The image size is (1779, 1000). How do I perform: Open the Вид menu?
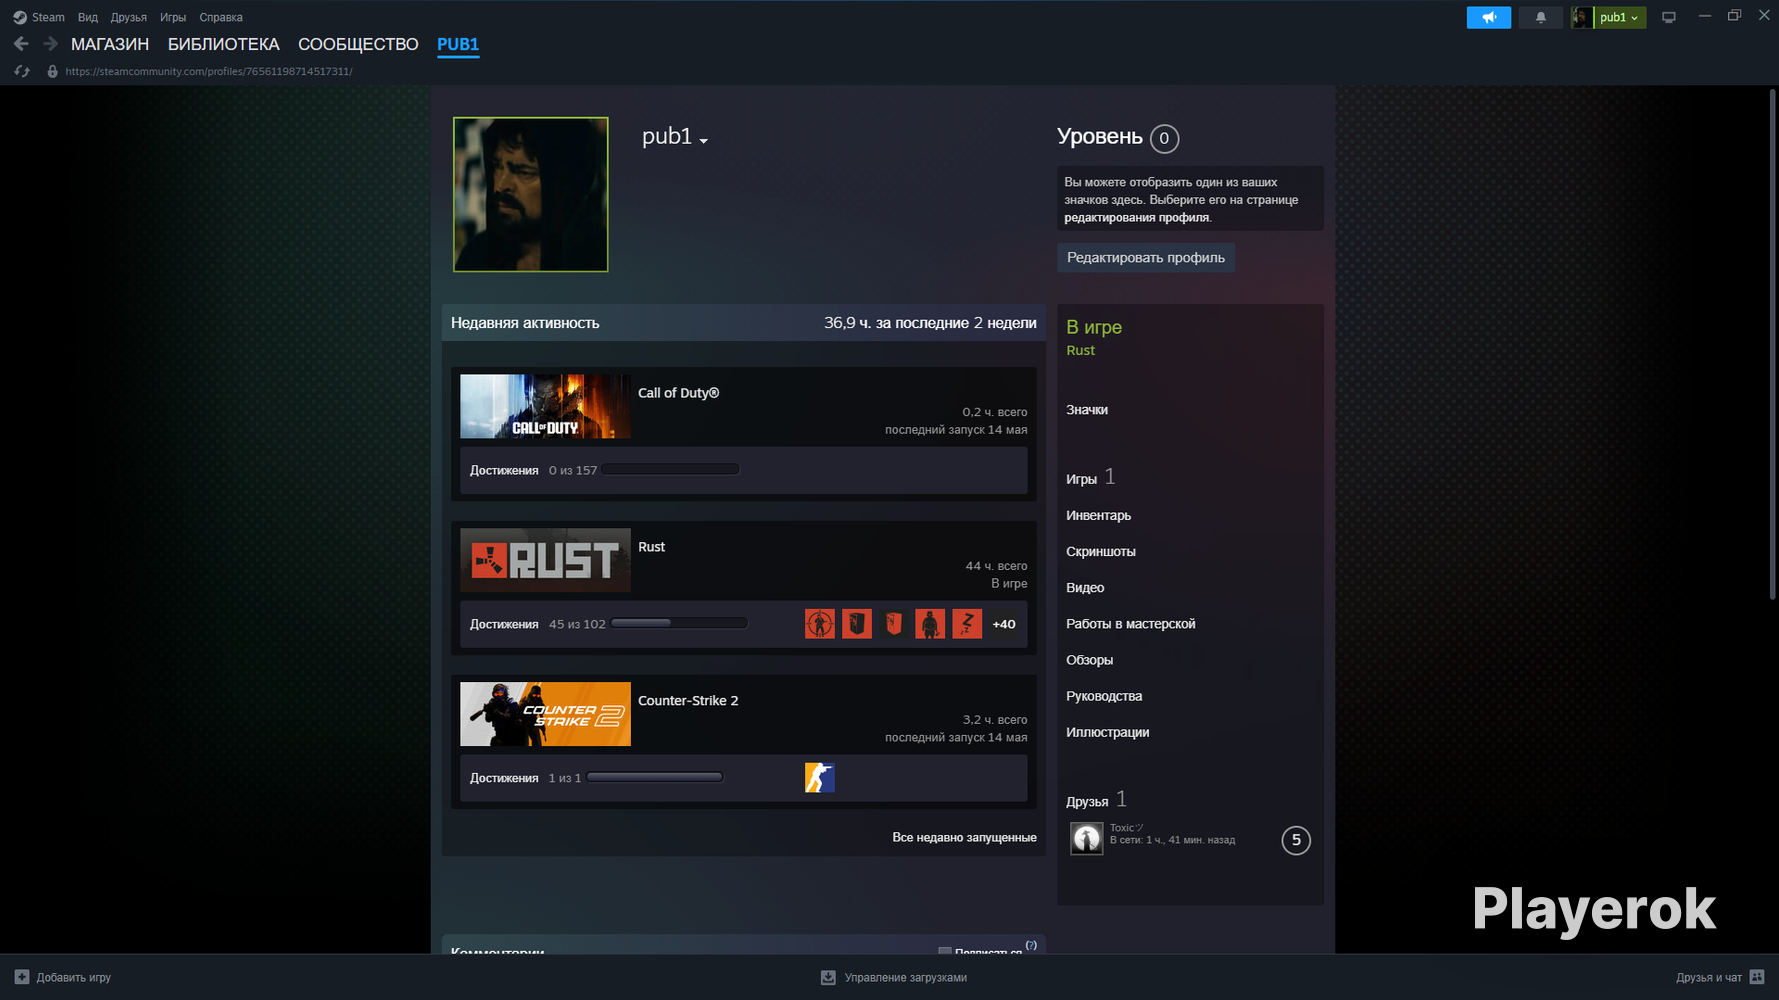[x=88, y=17]
